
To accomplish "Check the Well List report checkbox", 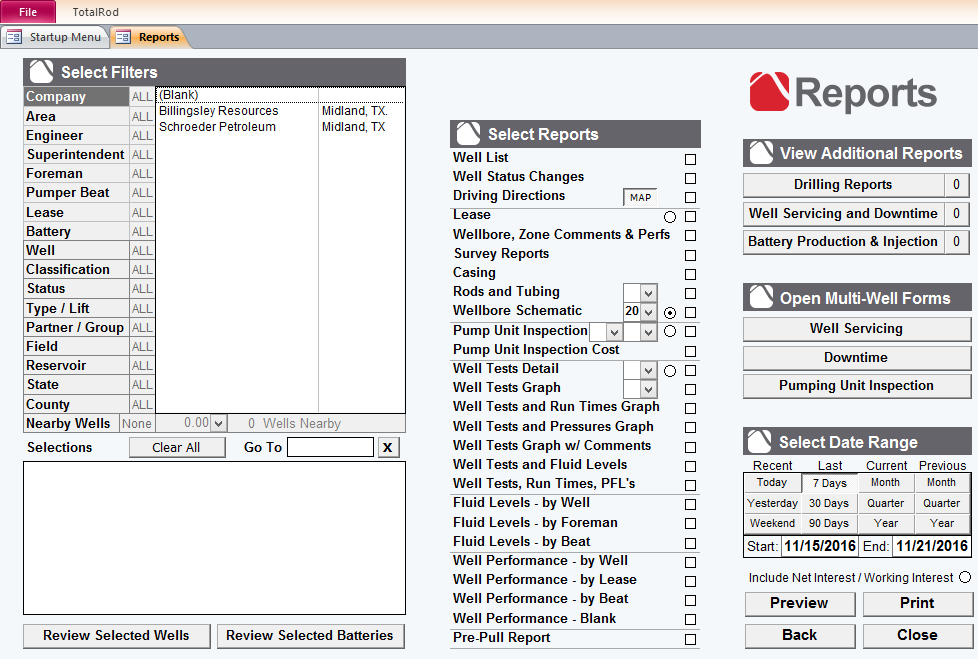I will [690, 159].
